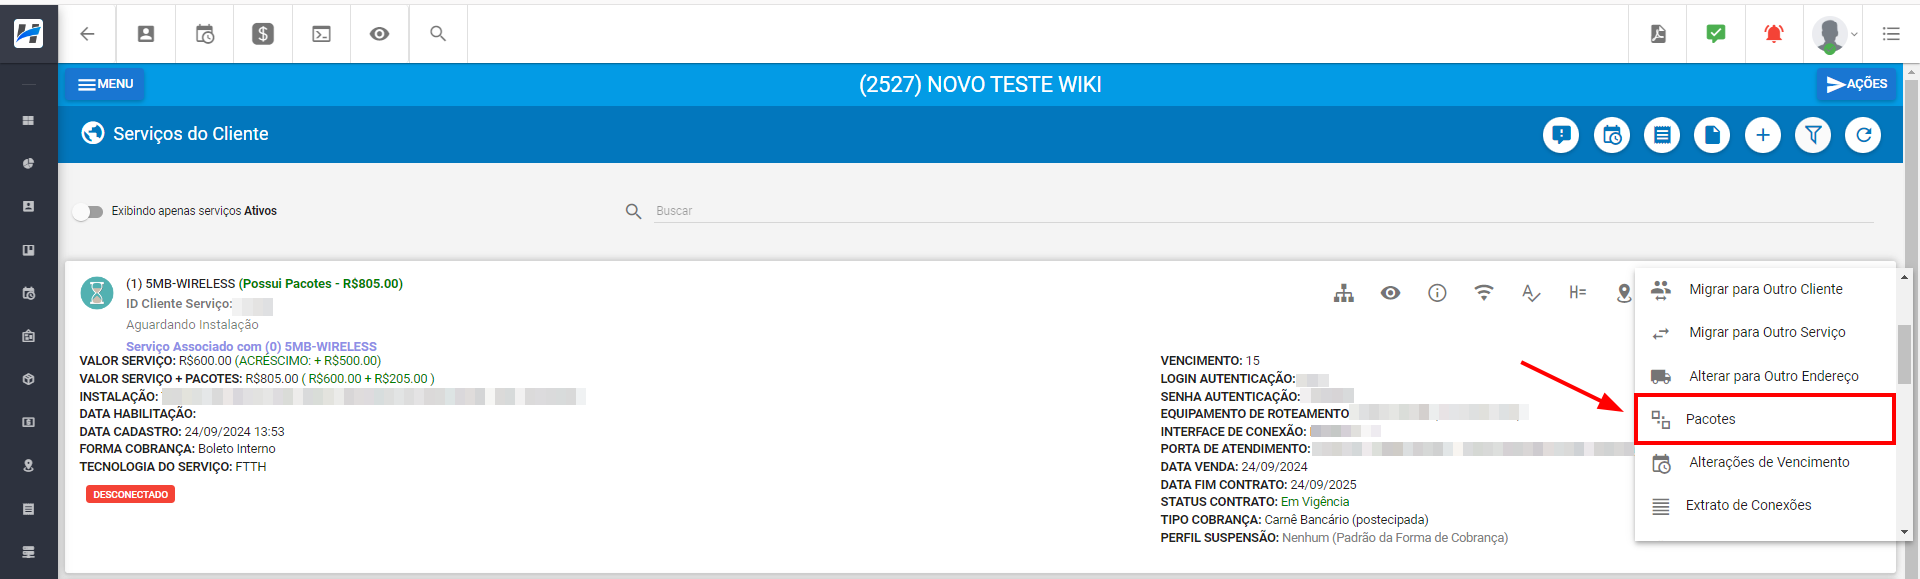Image resolution: width=1920 pixels, height=579 pixels.
Task: Click scroll up arrow of dropdown menu
Action: [1904, 277]
